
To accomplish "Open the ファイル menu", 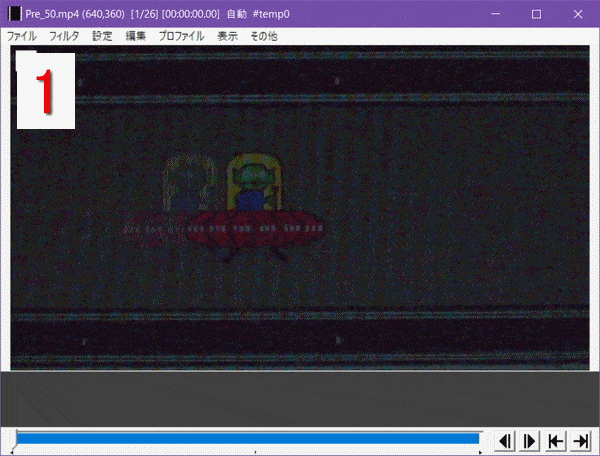I will click(22, 36).
